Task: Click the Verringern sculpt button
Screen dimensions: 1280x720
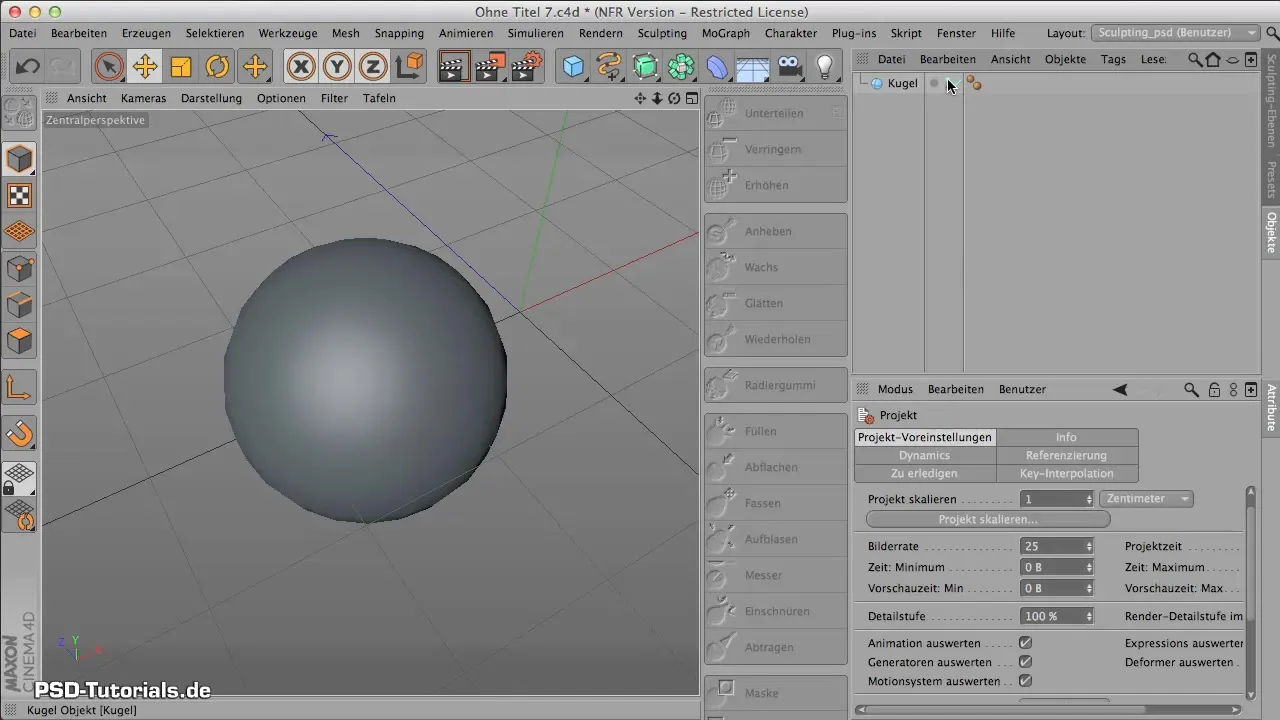Action: (776, 149)
